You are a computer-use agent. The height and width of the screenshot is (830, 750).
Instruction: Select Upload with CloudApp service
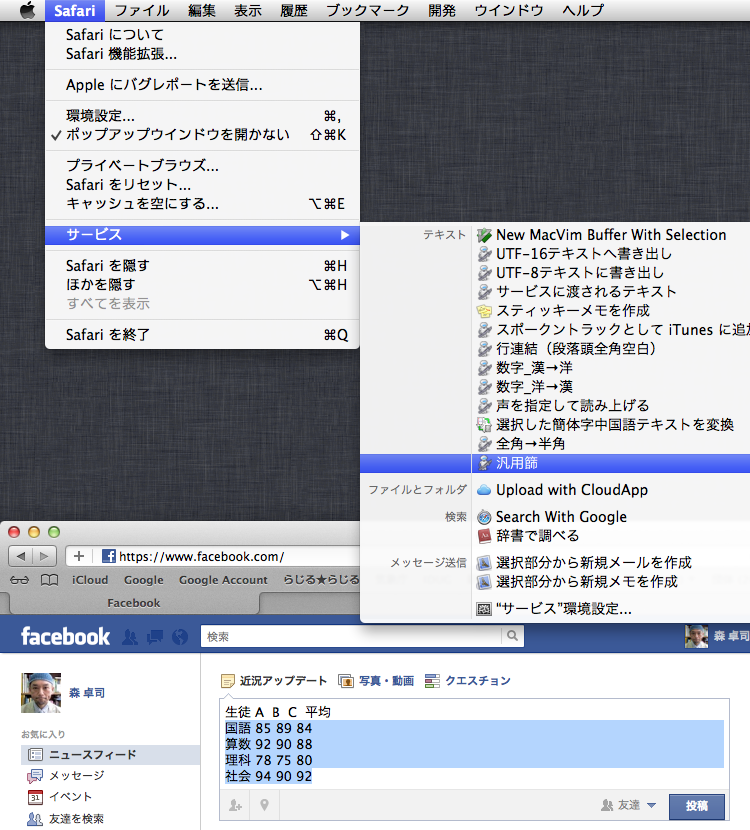610,490
